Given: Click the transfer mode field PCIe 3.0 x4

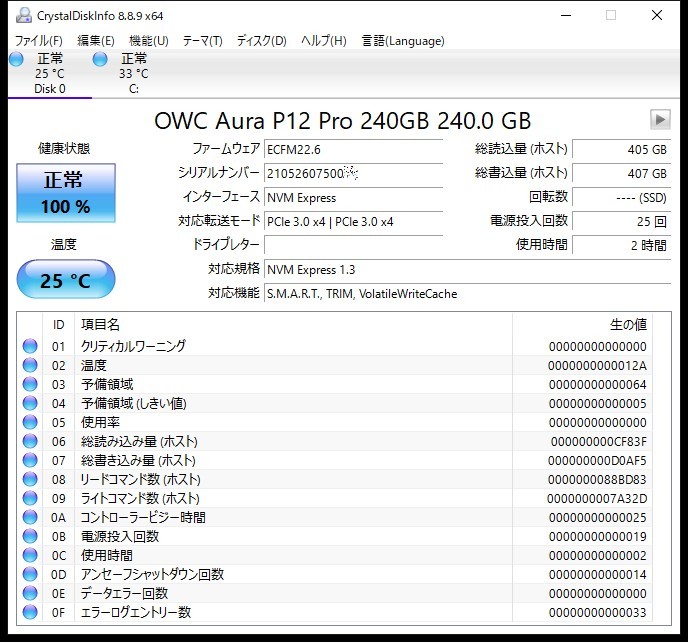Looking at the screenshot, I should pyautogui.click(x=353, y=222).
